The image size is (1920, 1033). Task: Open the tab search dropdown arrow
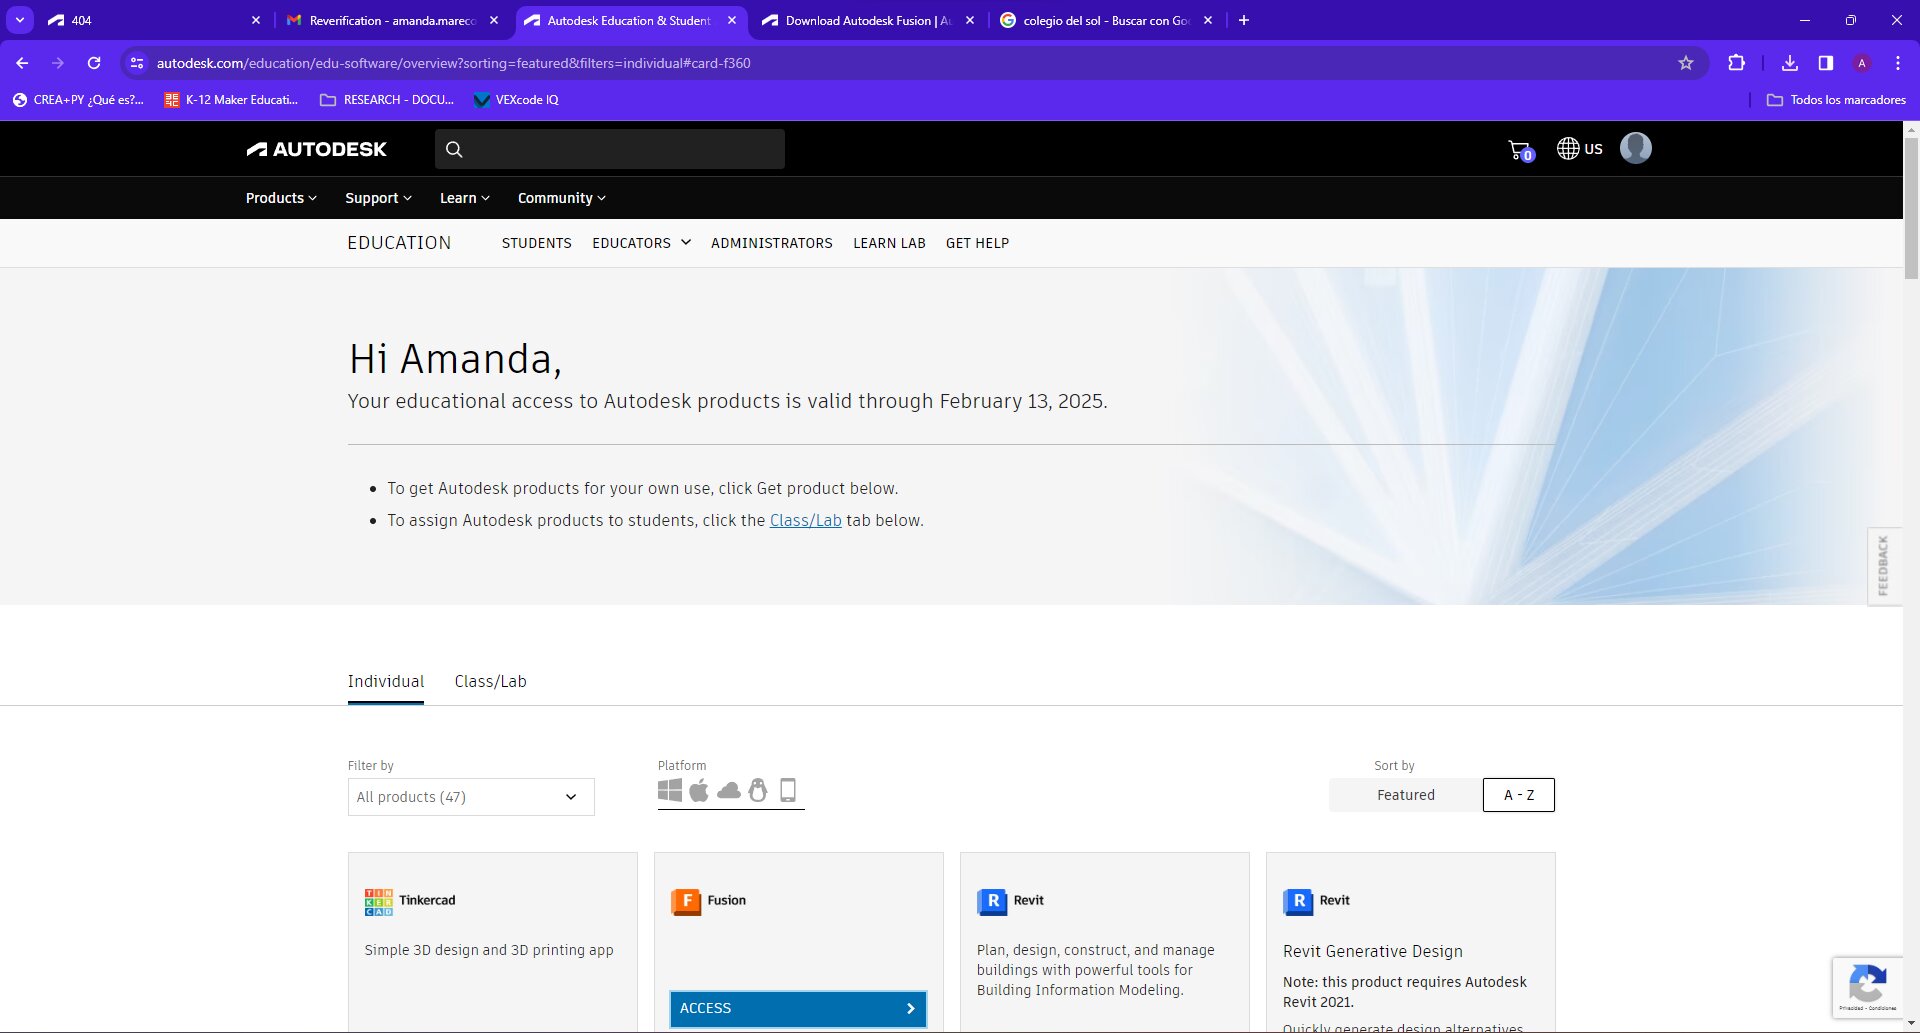20,20
